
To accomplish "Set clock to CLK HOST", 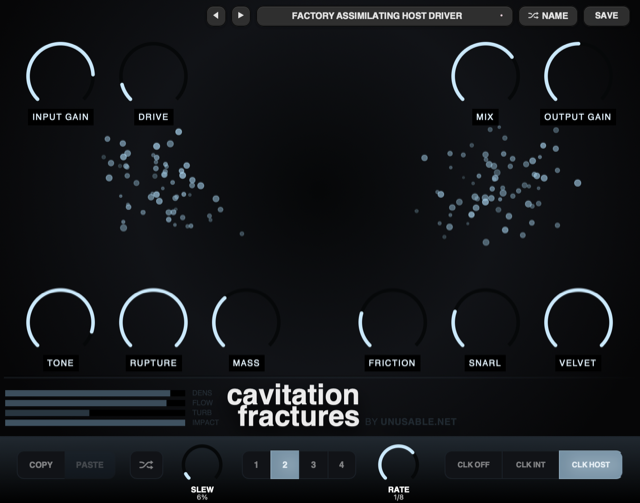I will click(x=591, y=465).
